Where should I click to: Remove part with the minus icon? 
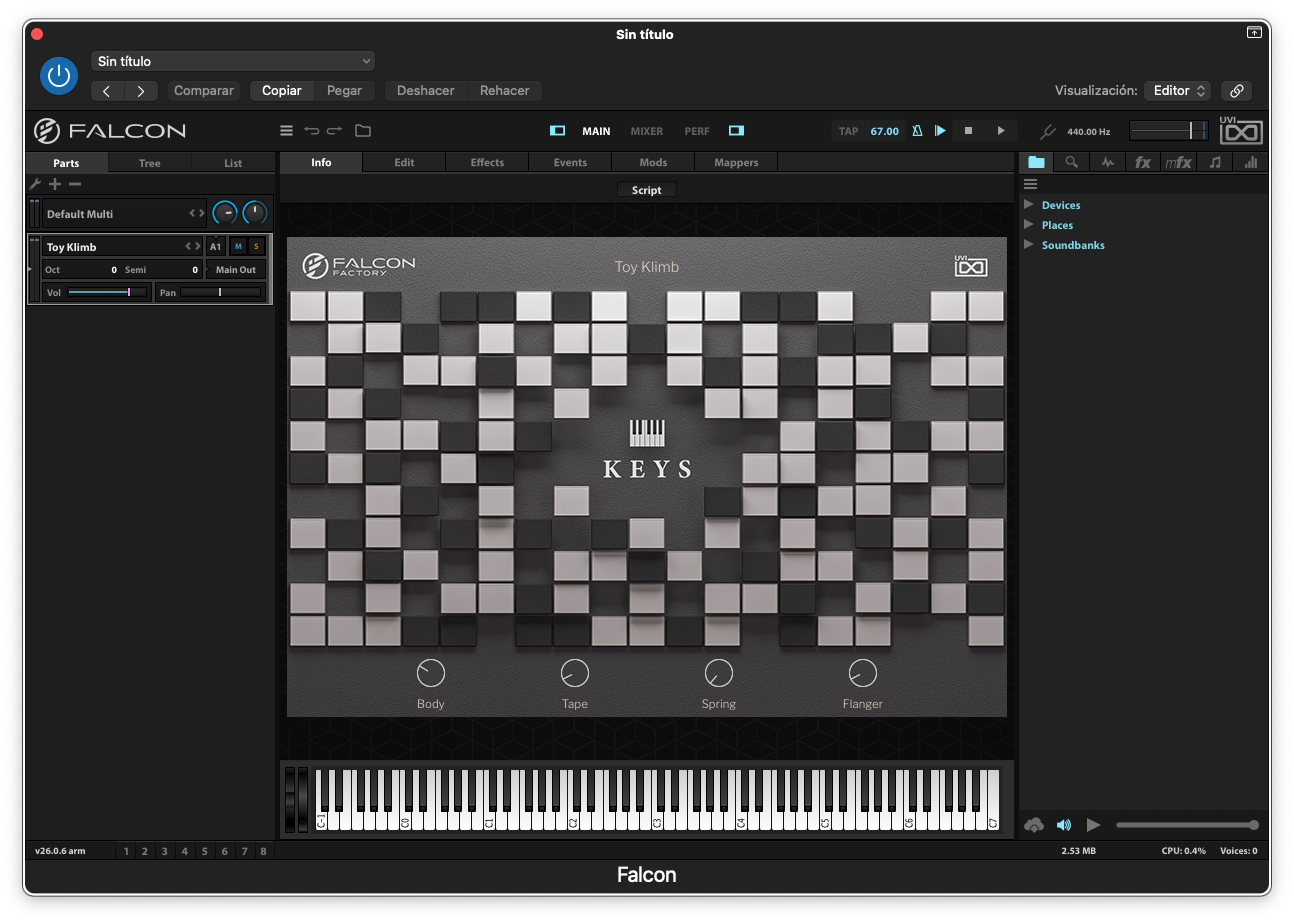pyautogui.click(x=75, y=184)
